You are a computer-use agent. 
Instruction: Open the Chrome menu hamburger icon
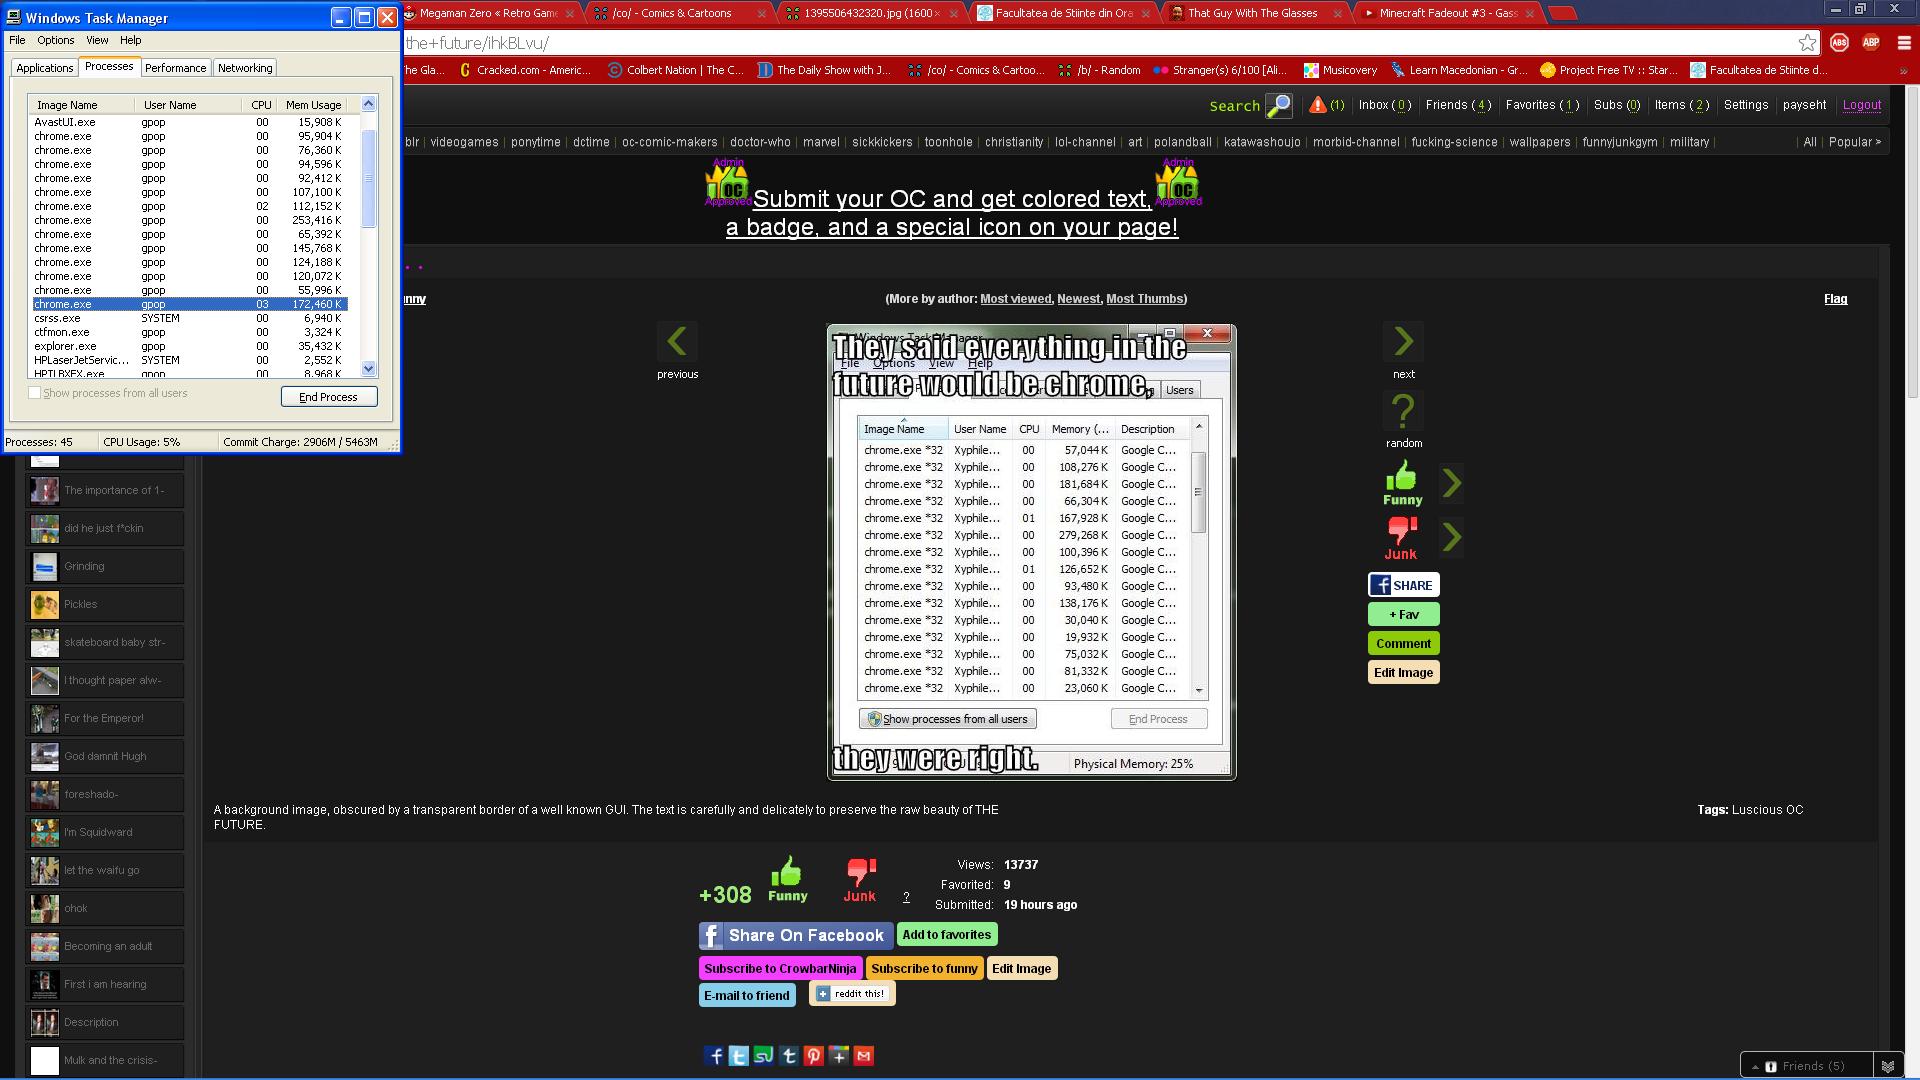tap(1904, 43)
